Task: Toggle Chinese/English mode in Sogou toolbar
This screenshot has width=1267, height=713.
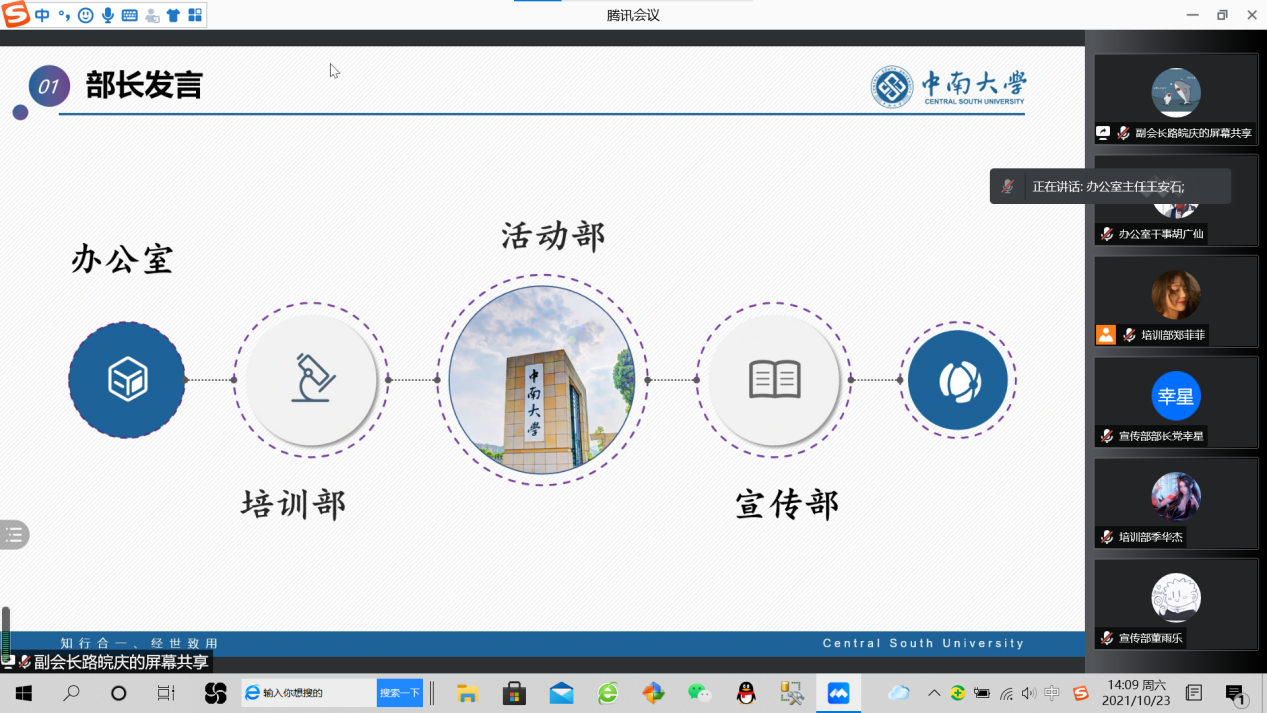Action: pos(42,15)
